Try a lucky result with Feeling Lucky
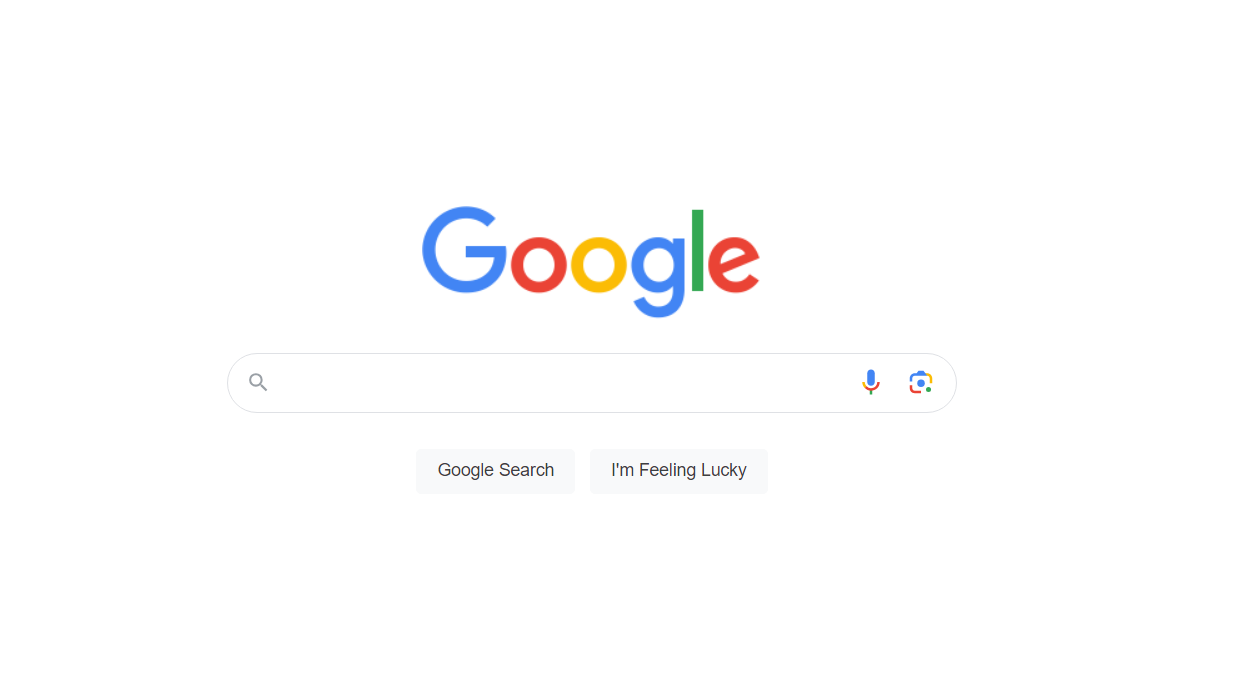Image resolution: width=1234 pixels, height=674 pixels. click(679, 471)
